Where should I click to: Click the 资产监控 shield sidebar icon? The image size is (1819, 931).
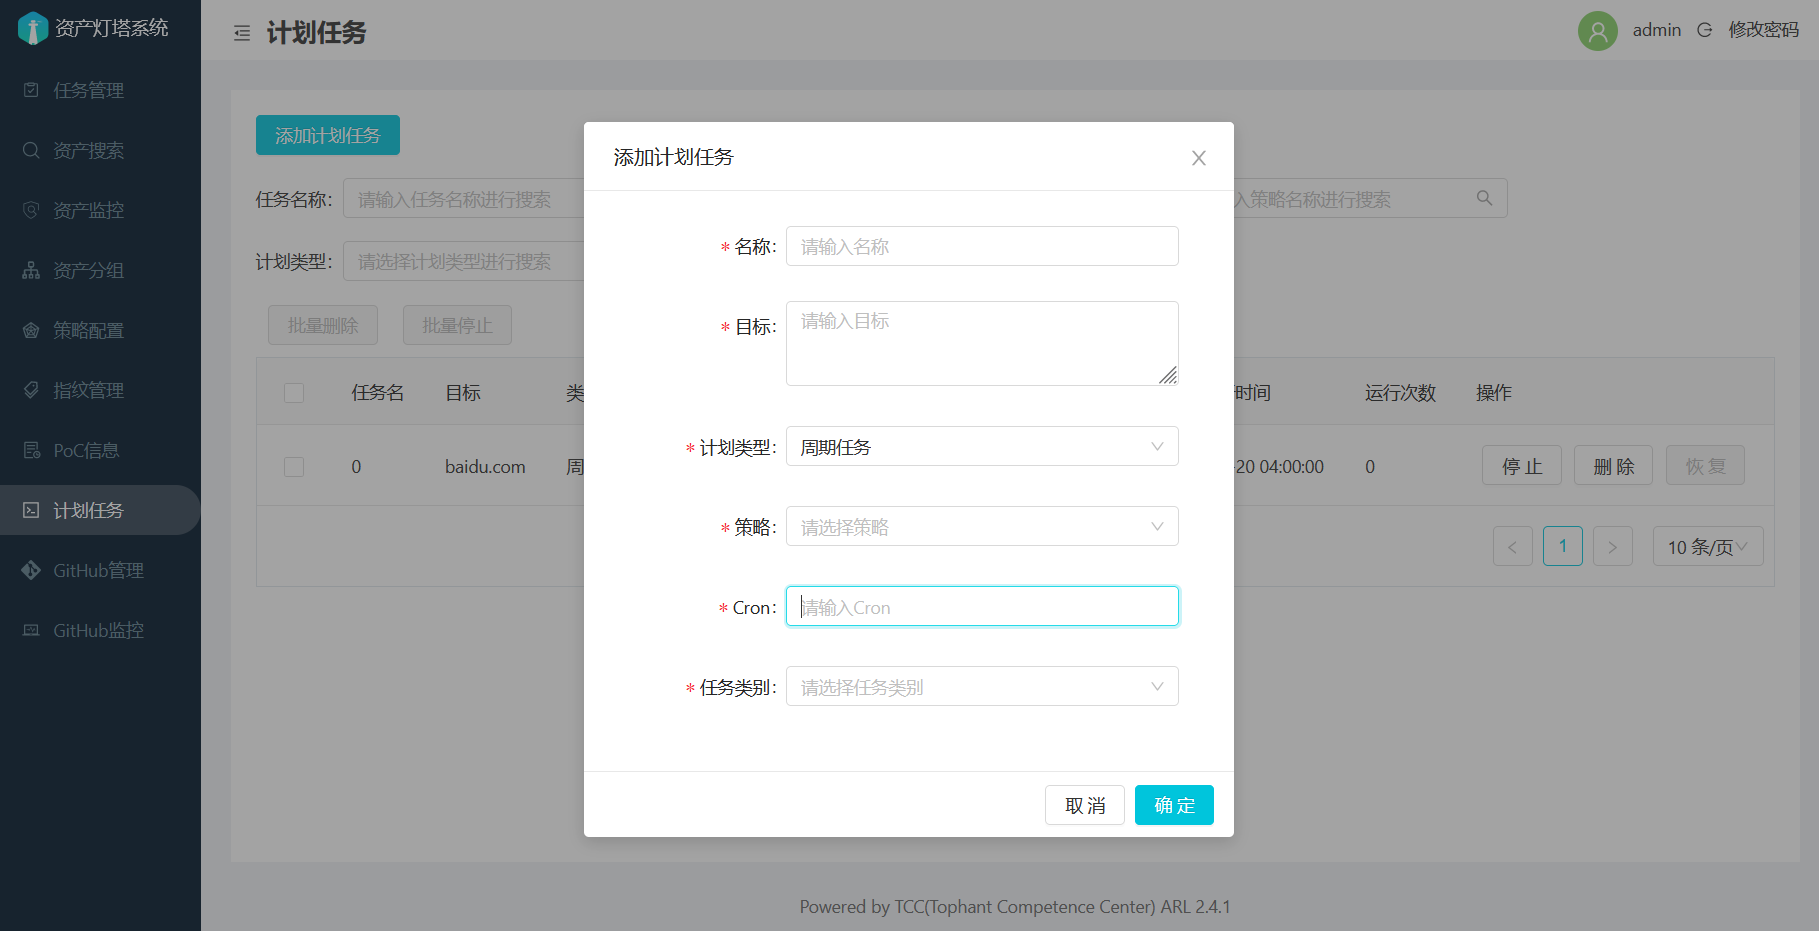[31, 210]
